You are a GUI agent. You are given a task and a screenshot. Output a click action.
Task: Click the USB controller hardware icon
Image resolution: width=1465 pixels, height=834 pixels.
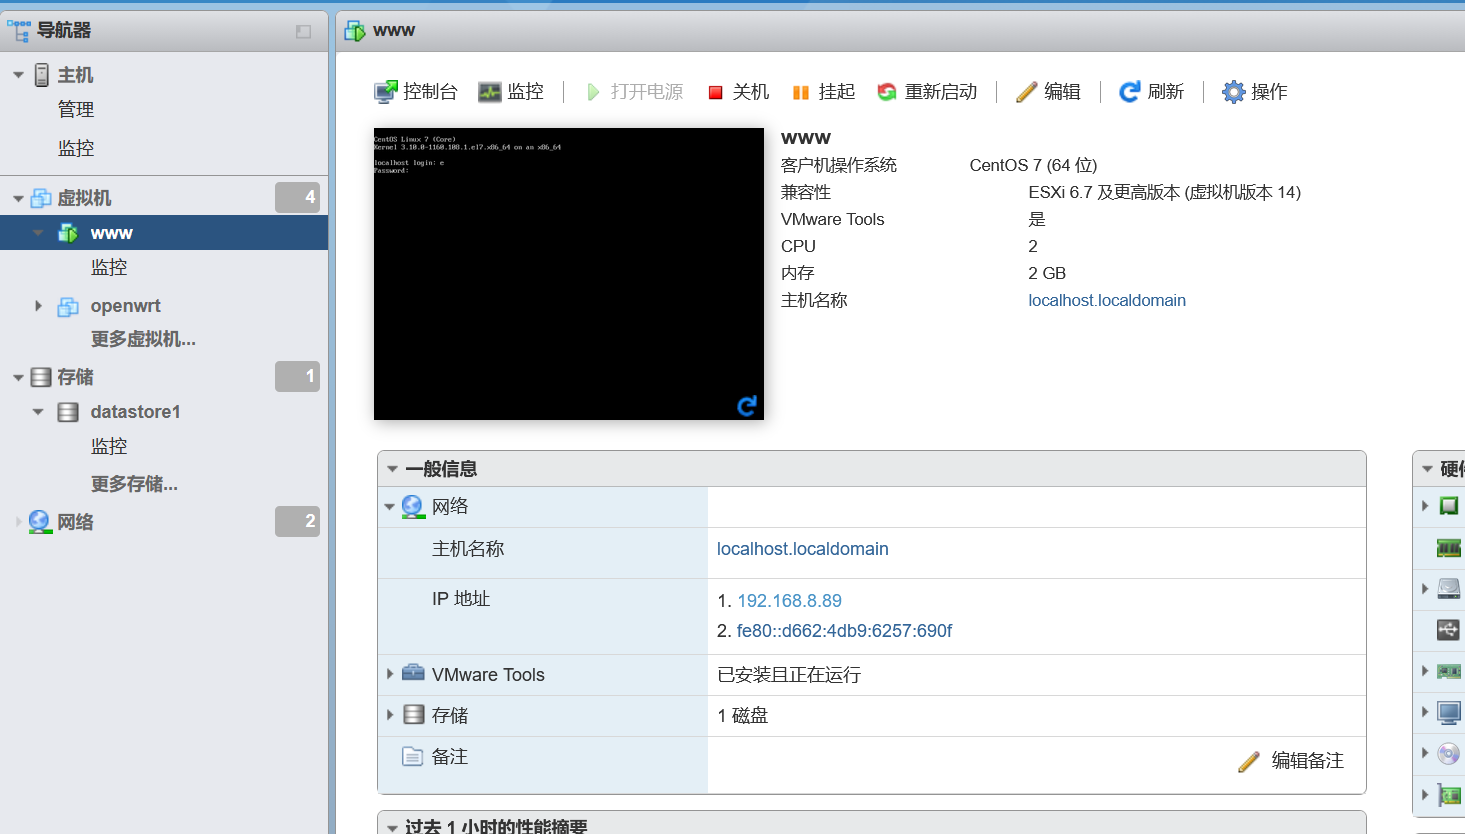(x=1448, y=629)
